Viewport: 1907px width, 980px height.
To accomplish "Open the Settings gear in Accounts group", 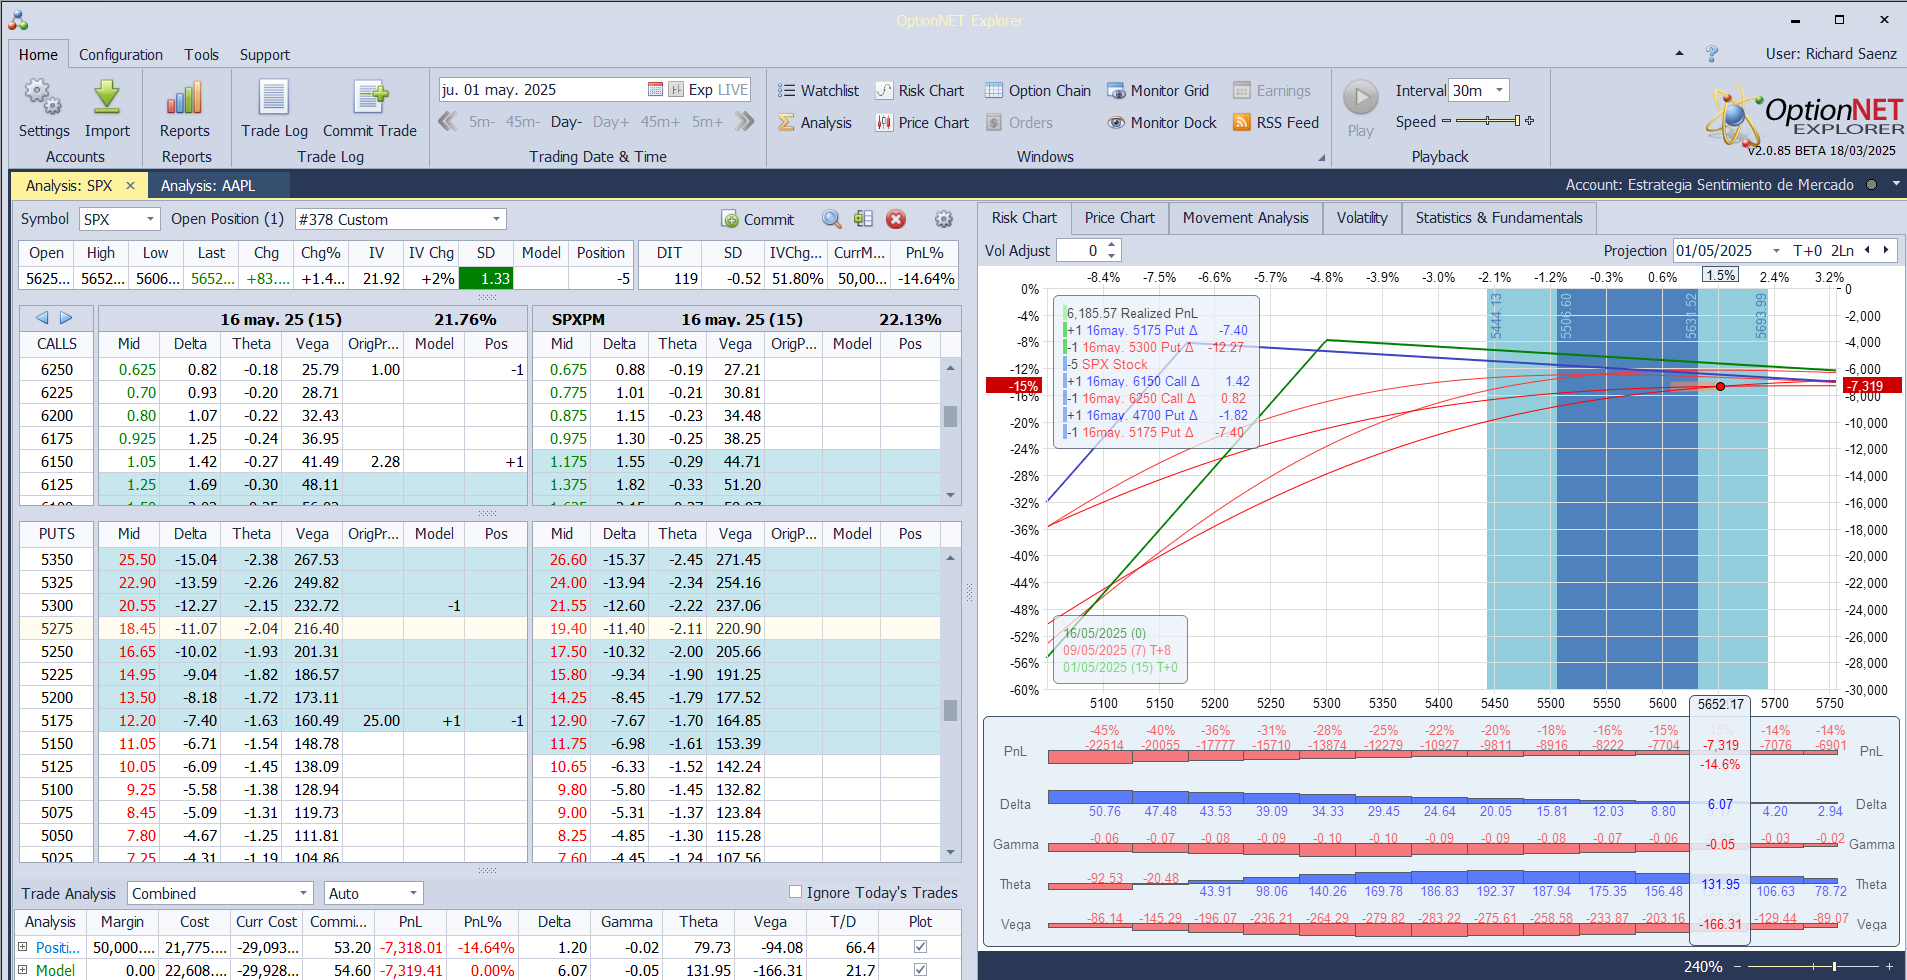I will click(x=43, y=98).
